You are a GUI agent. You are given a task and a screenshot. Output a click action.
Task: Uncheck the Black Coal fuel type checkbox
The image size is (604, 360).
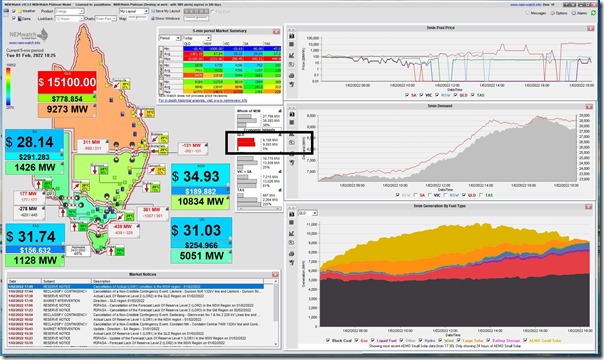[328, 340]
